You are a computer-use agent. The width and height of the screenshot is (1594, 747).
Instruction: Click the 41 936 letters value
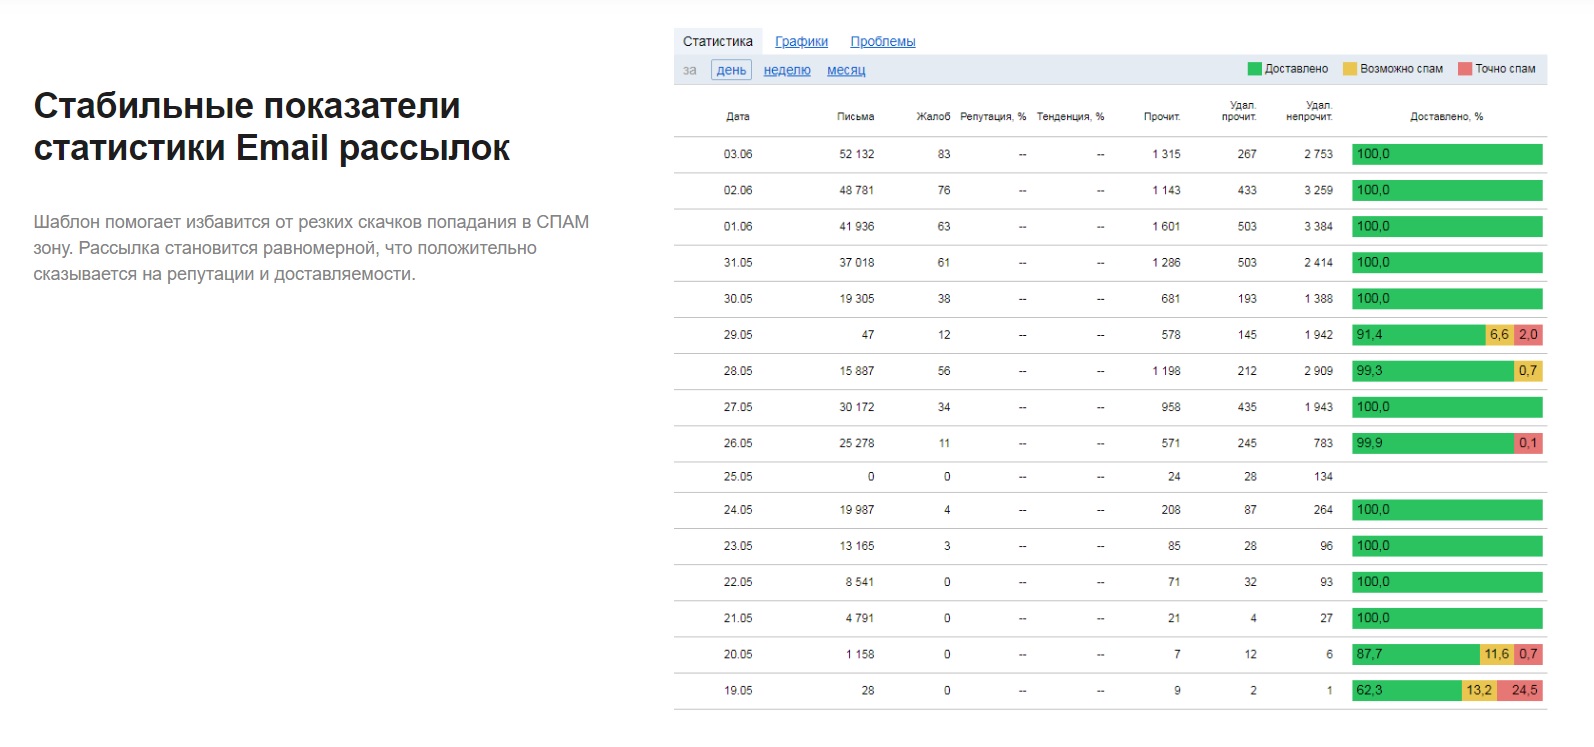point(857,226)
